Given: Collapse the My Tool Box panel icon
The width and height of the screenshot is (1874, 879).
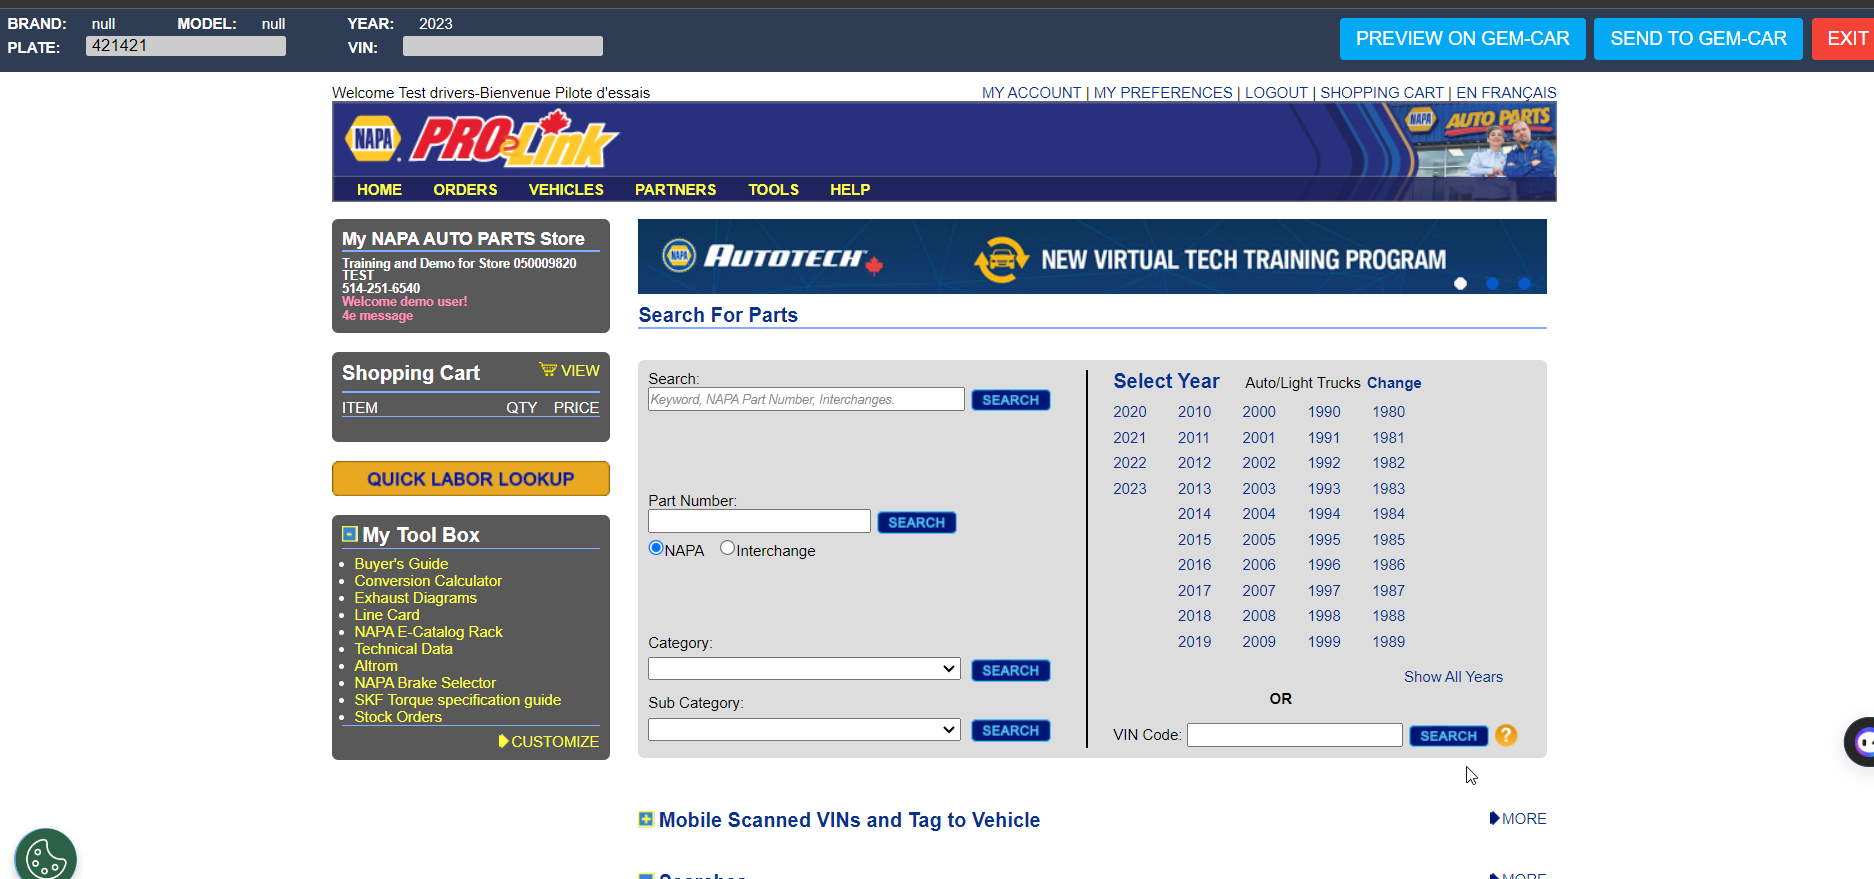Looking at the screenshot, I should (350, 534).
